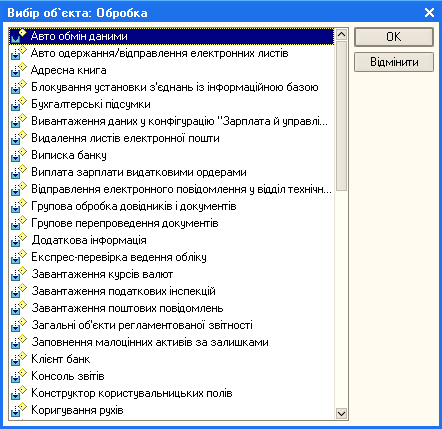This screenshot has width=442, height=429.
Task: Click icon beside 'Консоль звітів'
Action: (x=18, y=376)
